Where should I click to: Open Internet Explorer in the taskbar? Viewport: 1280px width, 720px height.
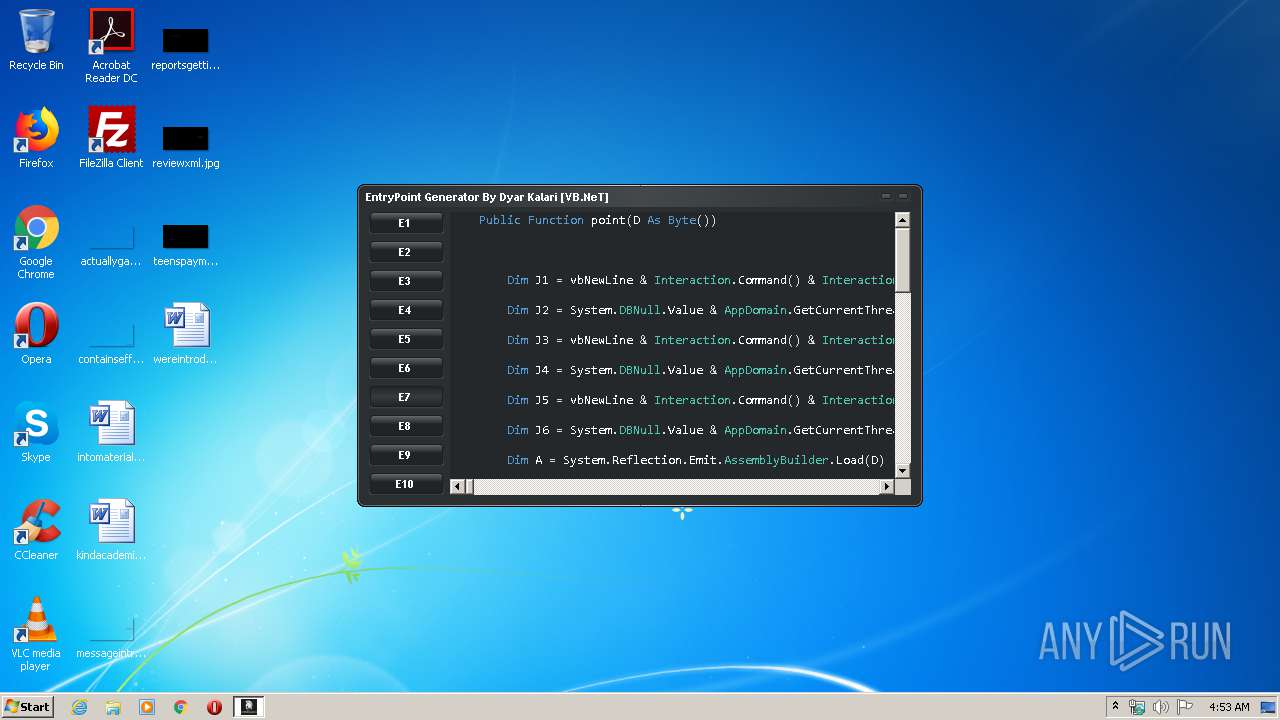click(80, 707)
